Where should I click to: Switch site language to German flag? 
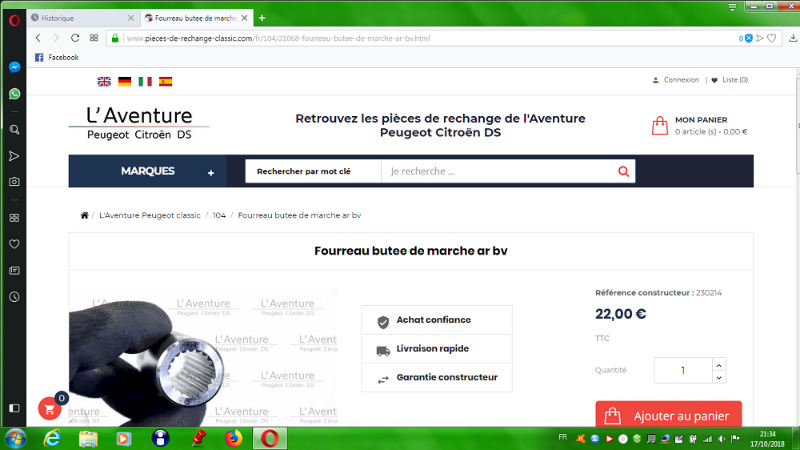click(x=124, y=82)
